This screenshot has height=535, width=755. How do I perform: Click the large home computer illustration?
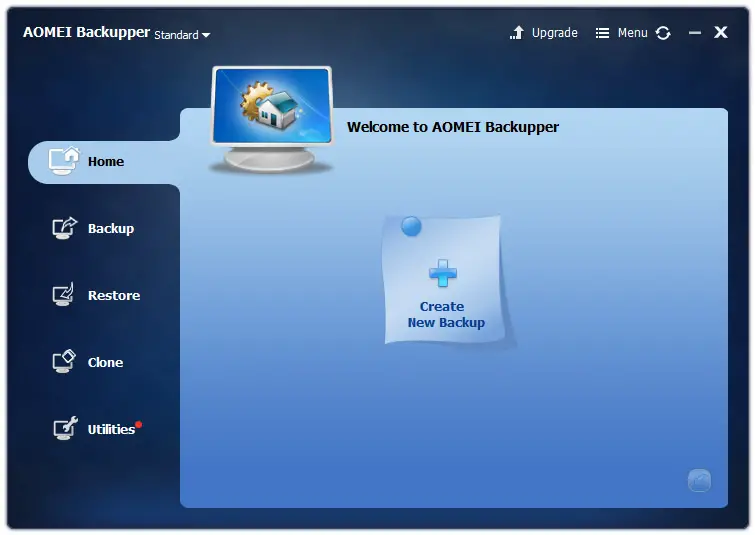(272, 119)
